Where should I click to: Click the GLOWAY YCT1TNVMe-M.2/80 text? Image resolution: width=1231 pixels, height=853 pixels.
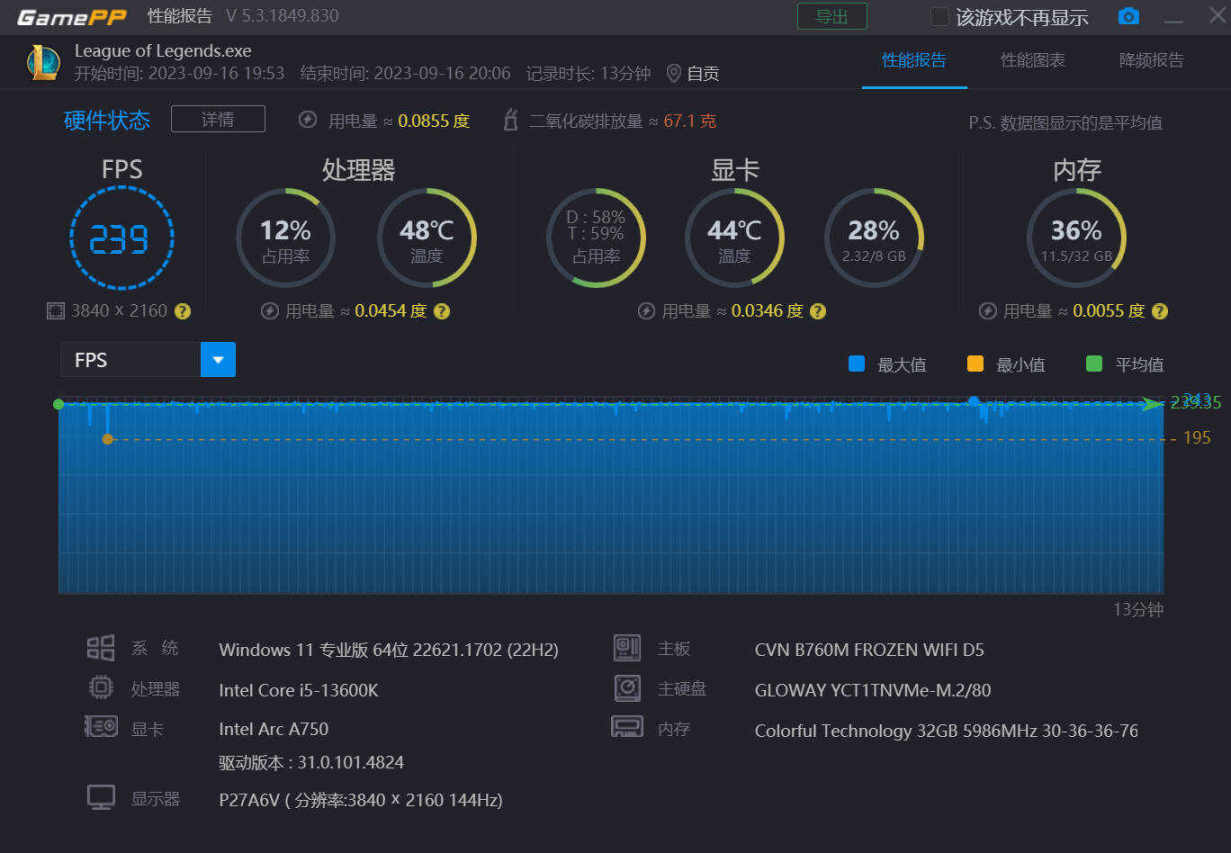click(x=873, y=690)
